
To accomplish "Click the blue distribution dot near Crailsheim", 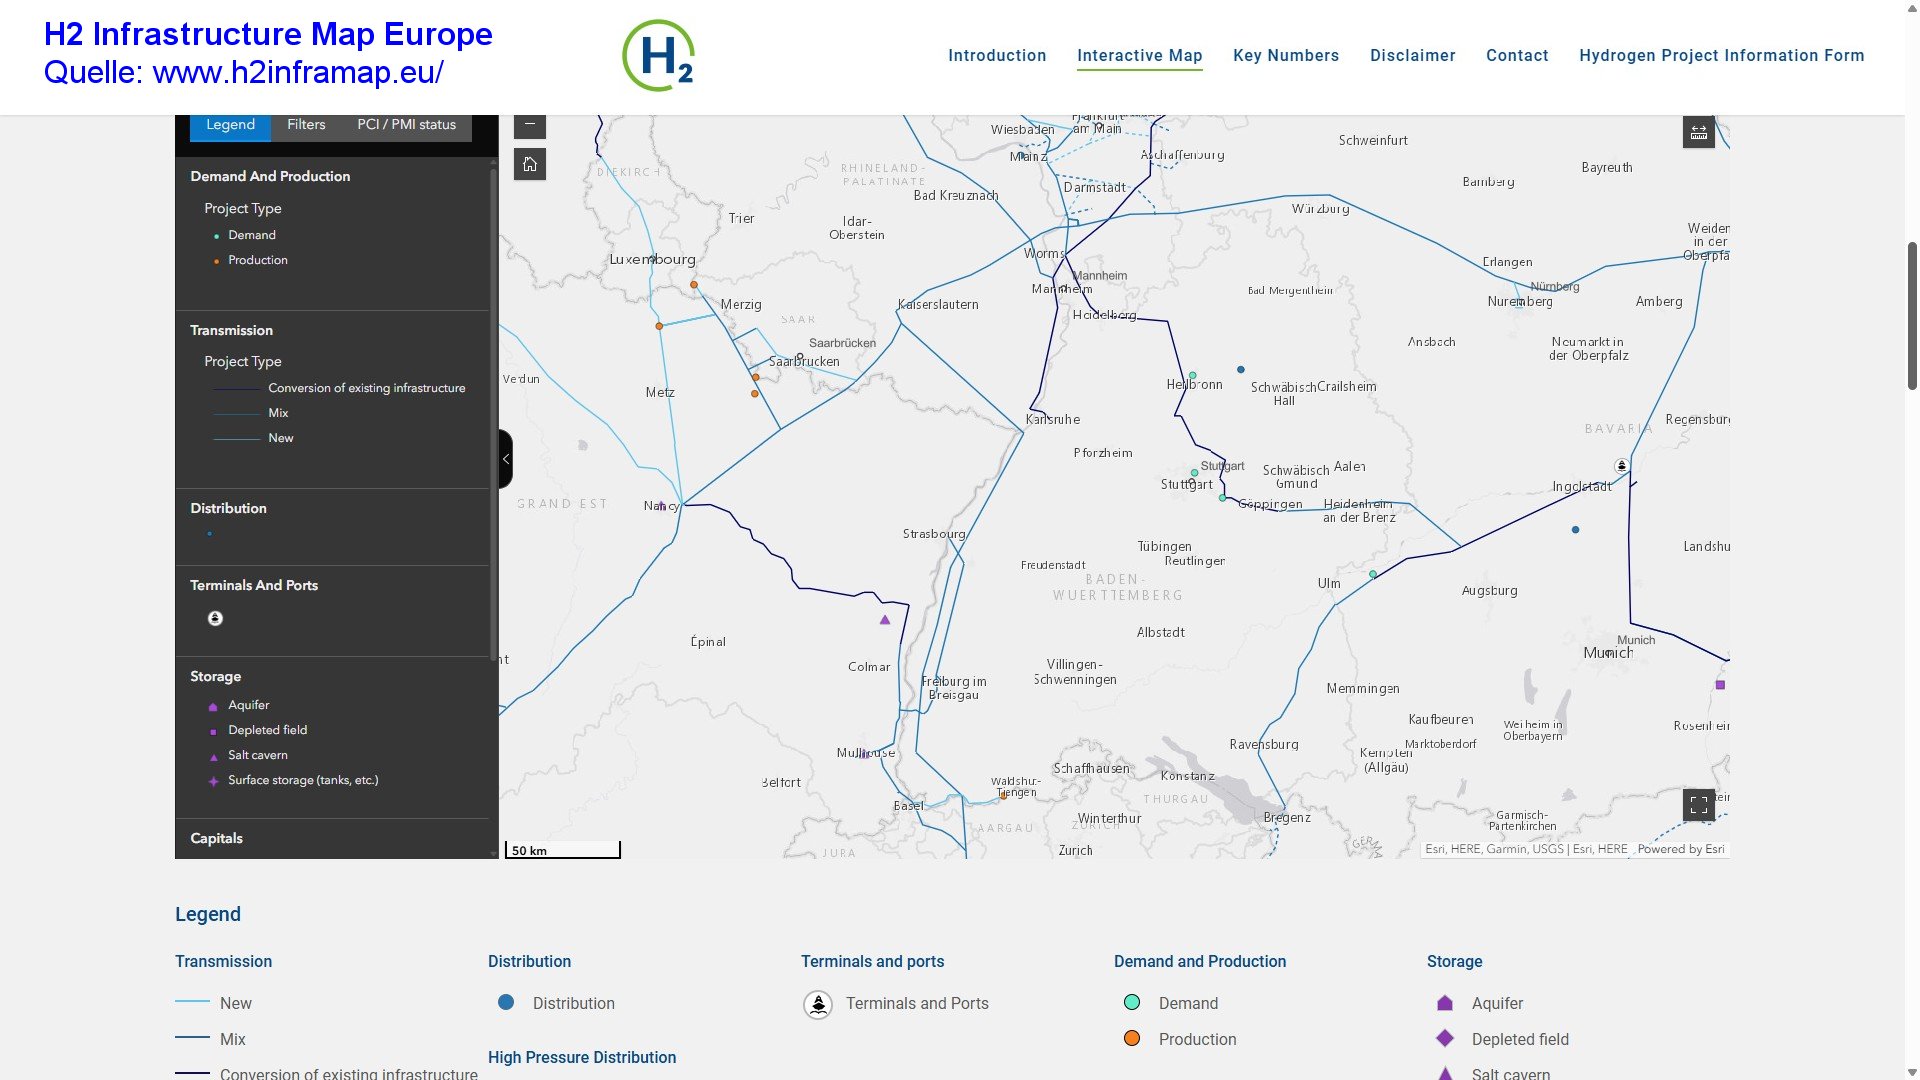I will pyautogui.click(x=1241, y=370).
